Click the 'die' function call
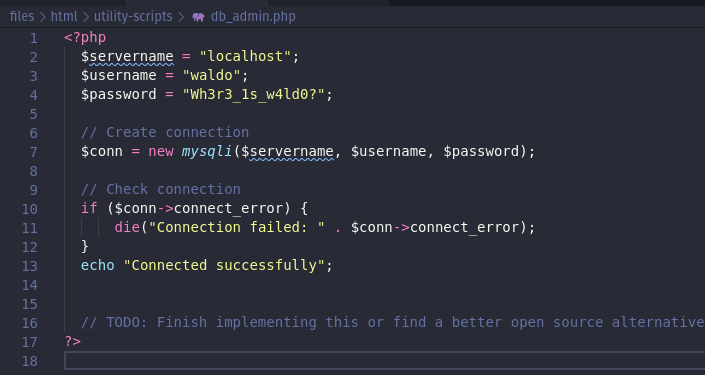Screen dimensions: 705x375 [x=127, y=227]
